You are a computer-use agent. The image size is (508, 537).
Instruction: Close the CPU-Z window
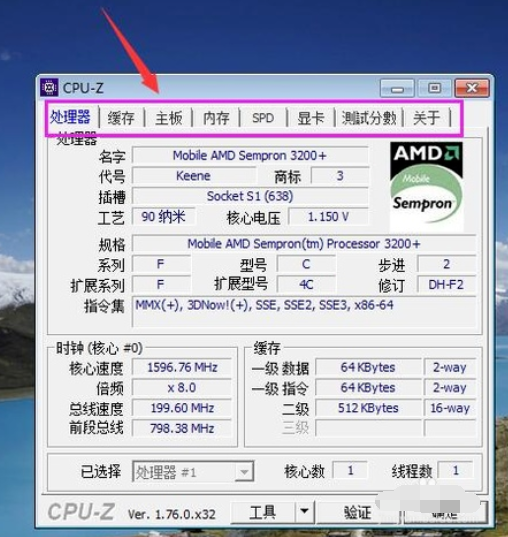472,89
